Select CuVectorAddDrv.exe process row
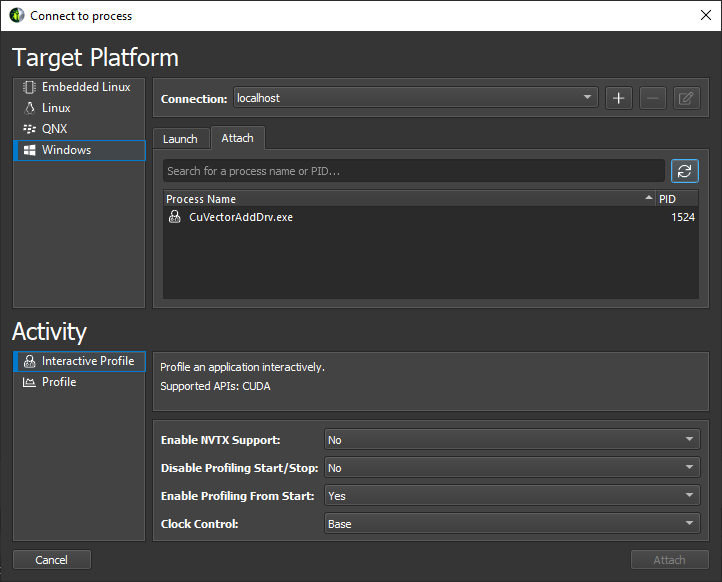 [430, 217]
